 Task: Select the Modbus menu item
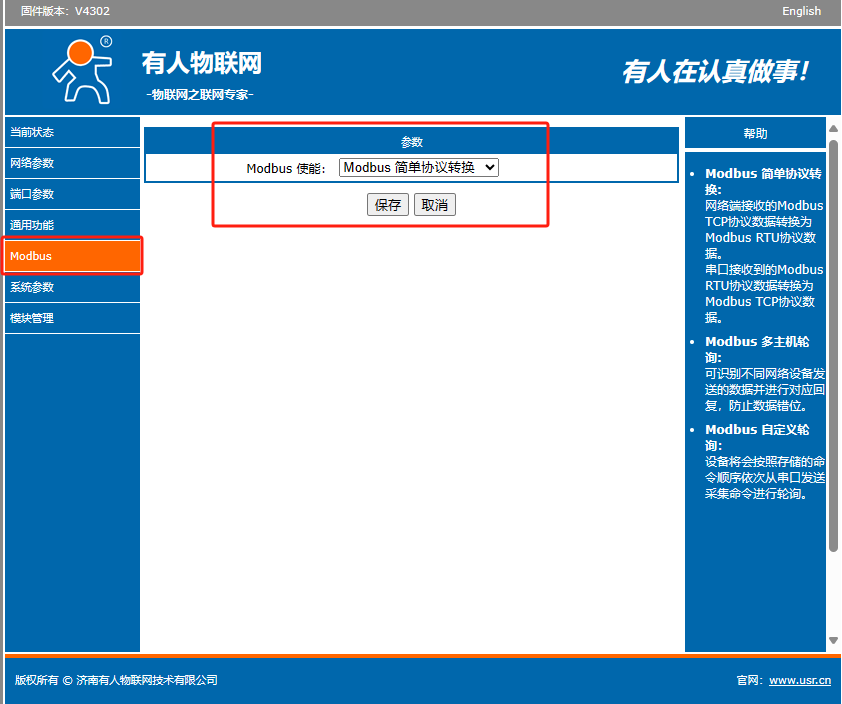72,256
